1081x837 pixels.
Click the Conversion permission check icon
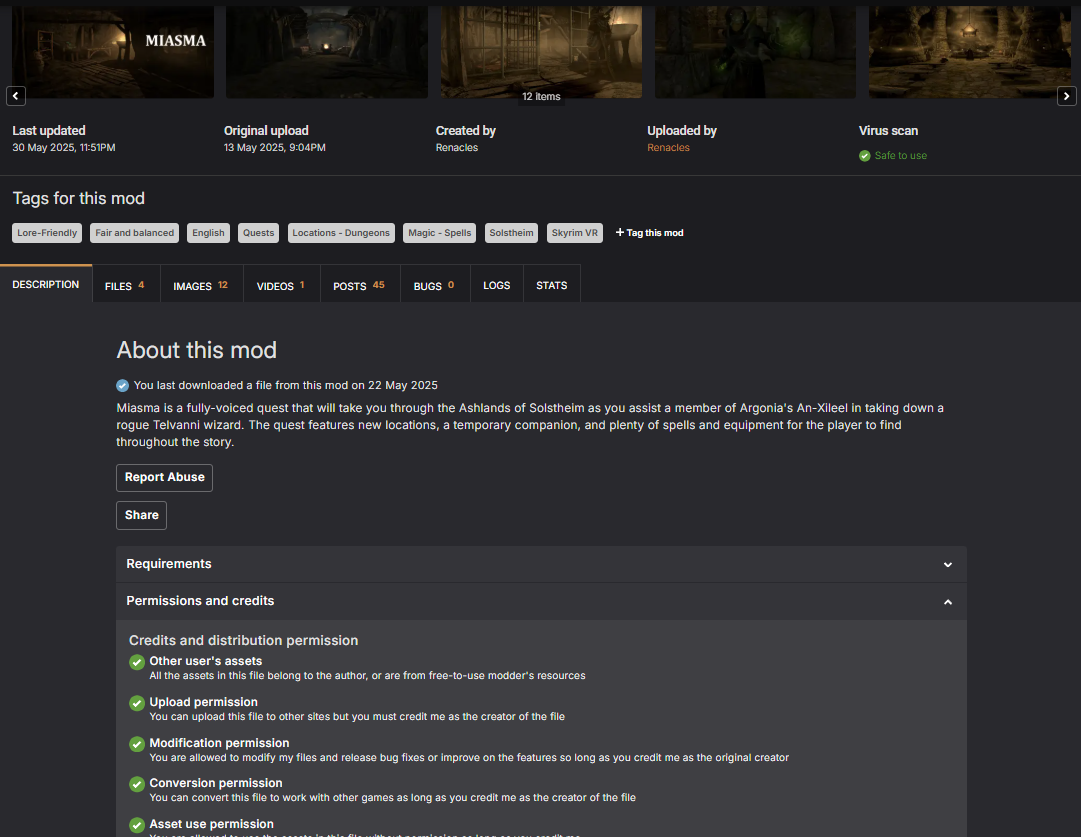pyautogui.click(x=137, y=784)
